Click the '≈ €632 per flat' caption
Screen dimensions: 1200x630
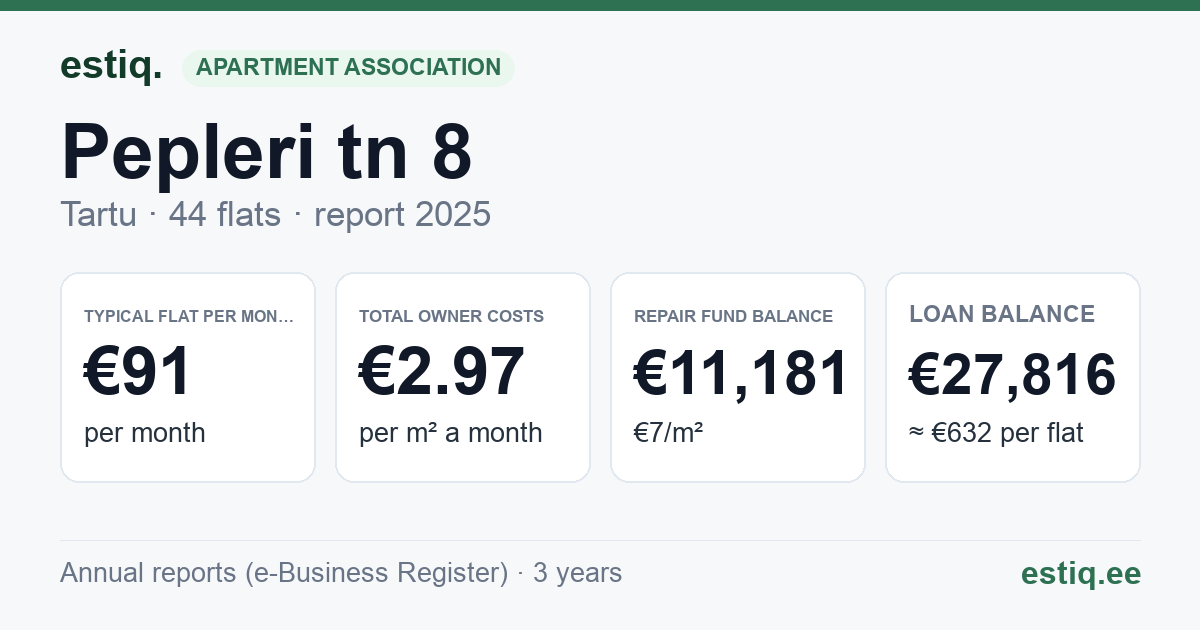point(996,433)
